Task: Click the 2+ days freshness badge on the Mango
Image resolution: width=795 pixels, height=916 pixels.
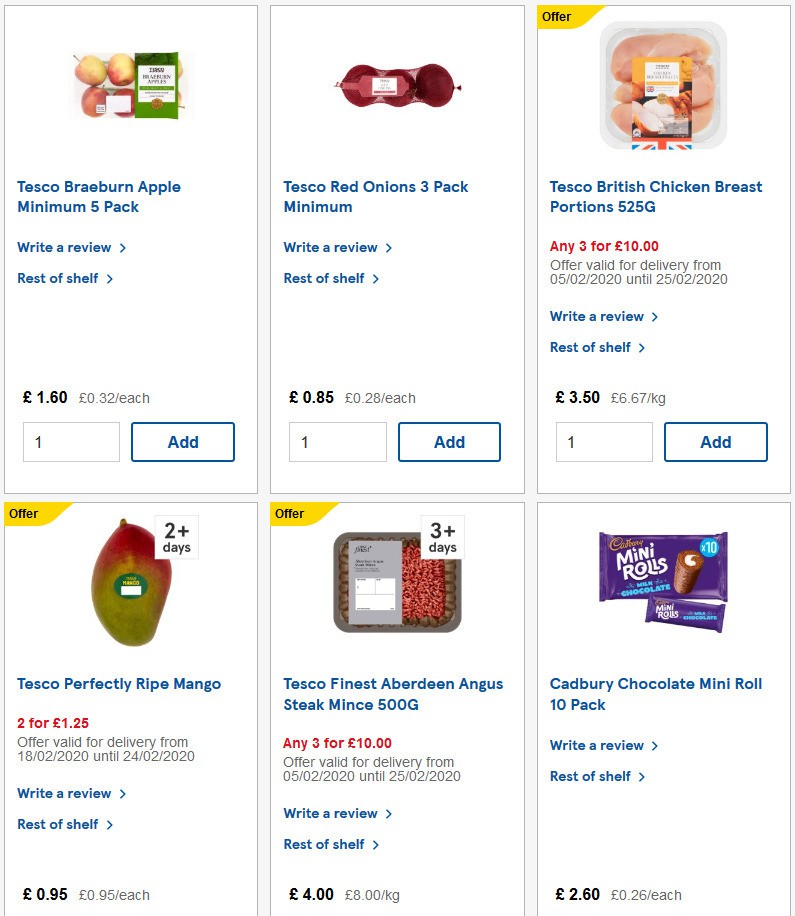Action: pos(175,537)
